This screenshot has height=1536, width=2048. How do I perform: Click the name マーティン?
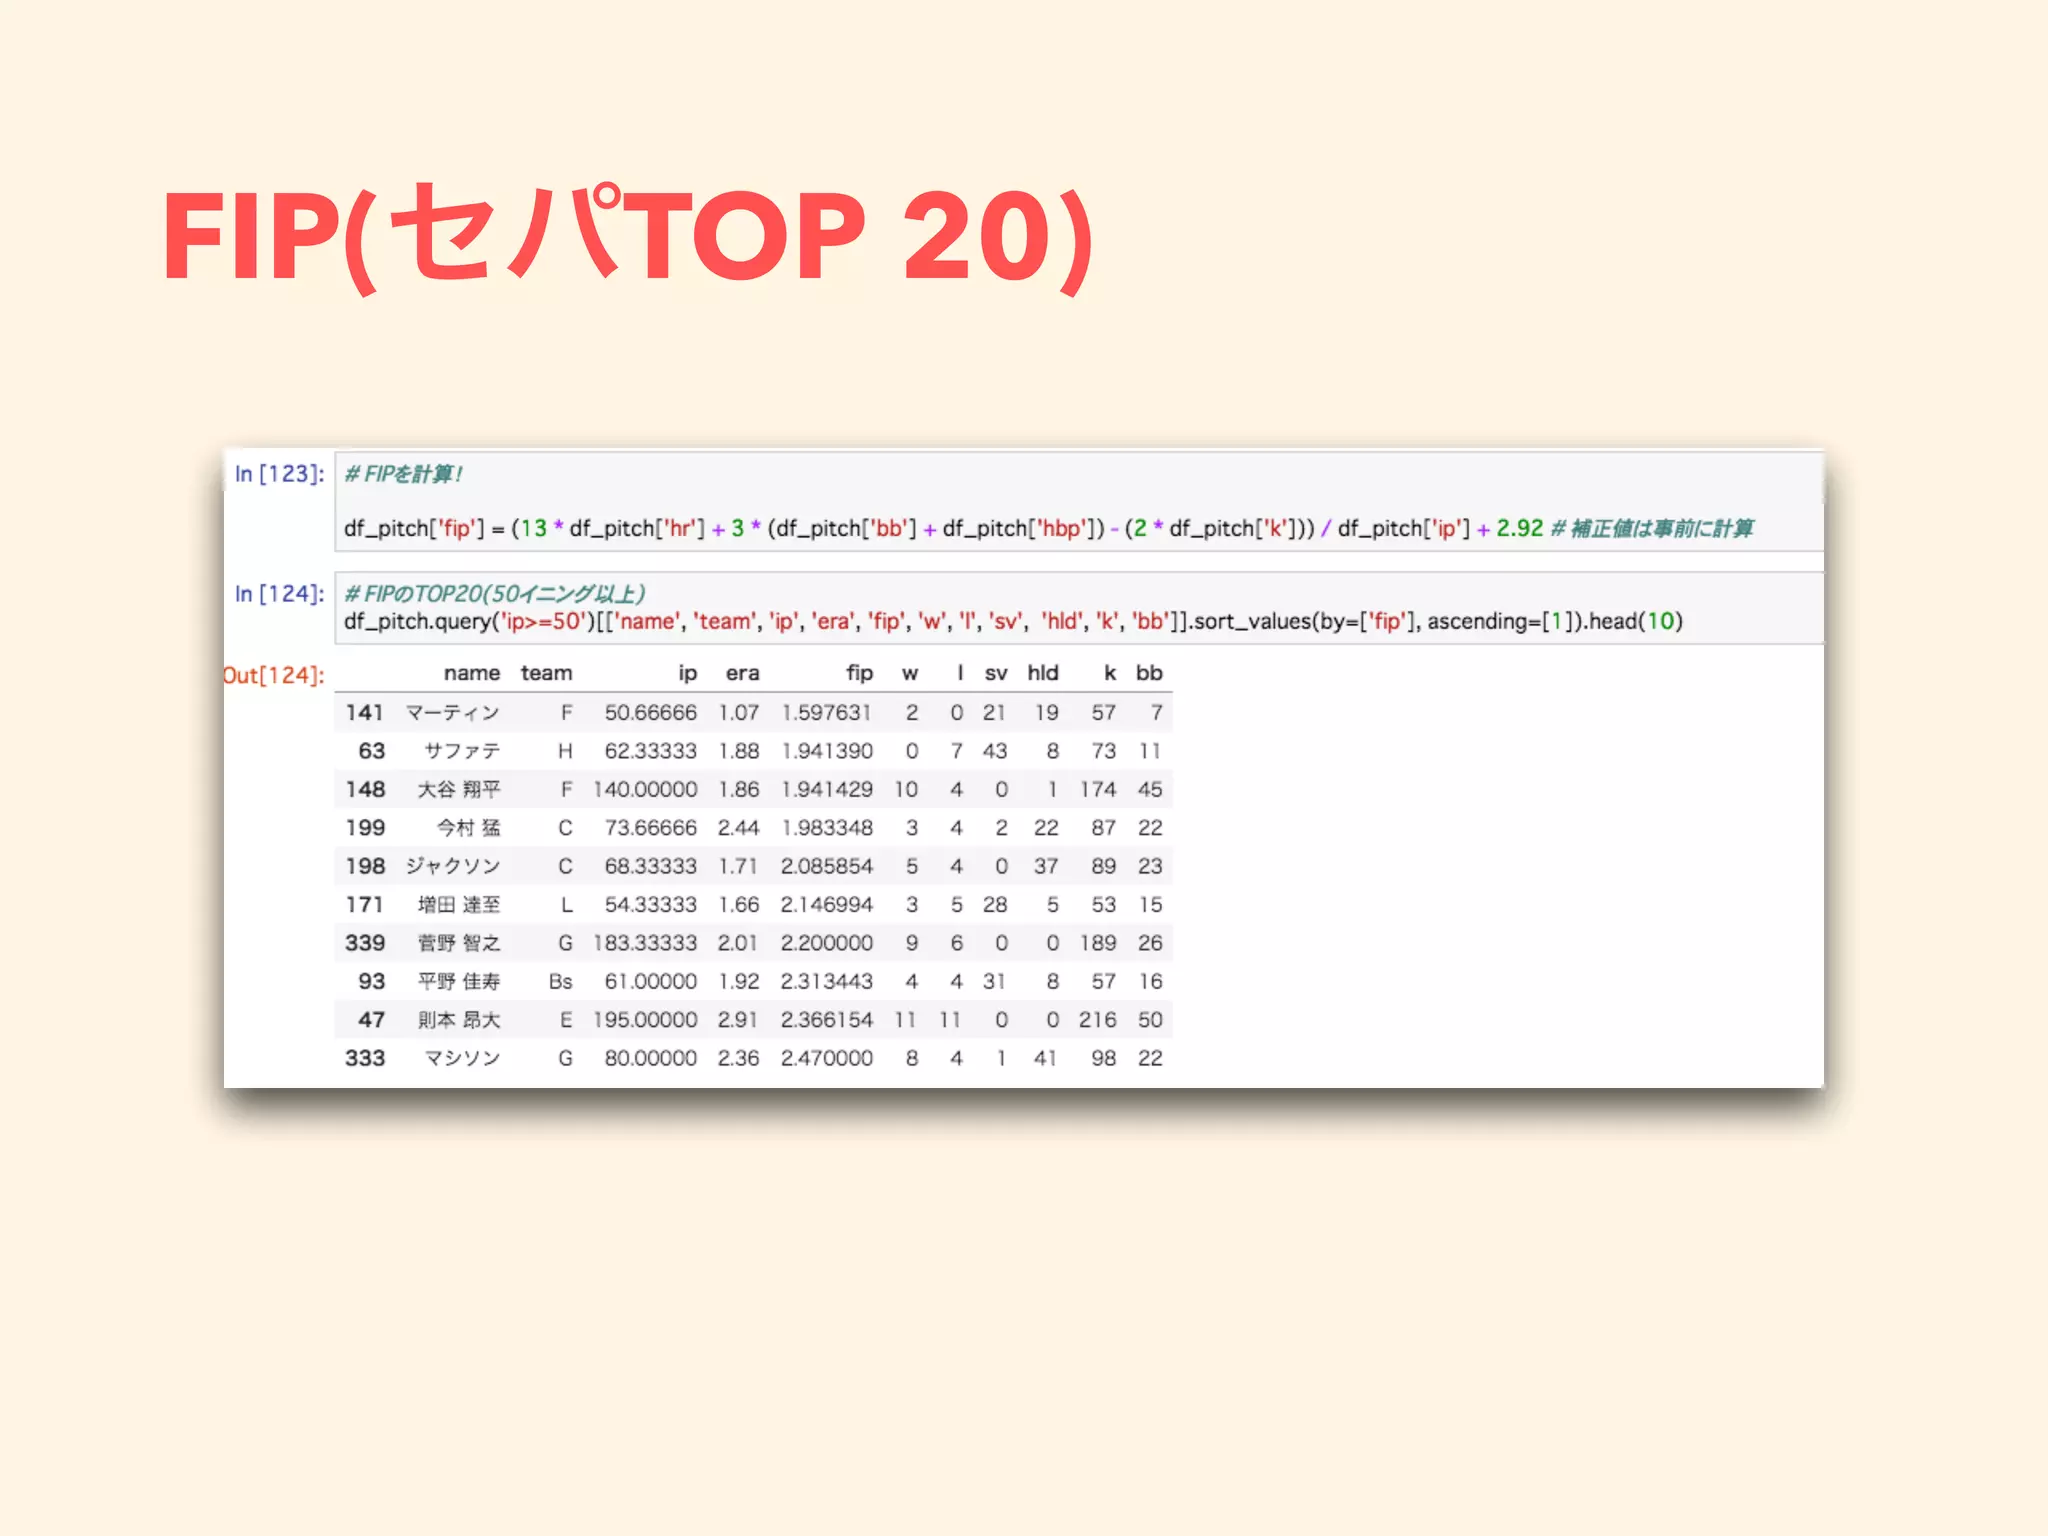coord(453,713)
